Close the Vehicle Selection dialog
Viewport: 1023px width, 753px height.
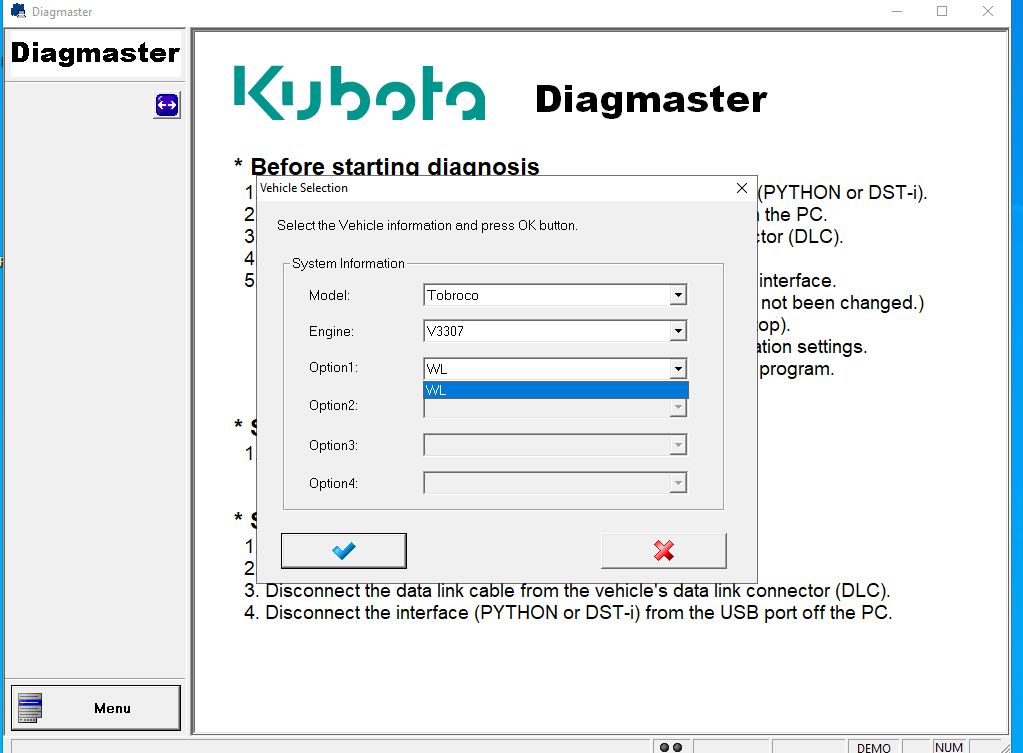(x=742, y=188)
